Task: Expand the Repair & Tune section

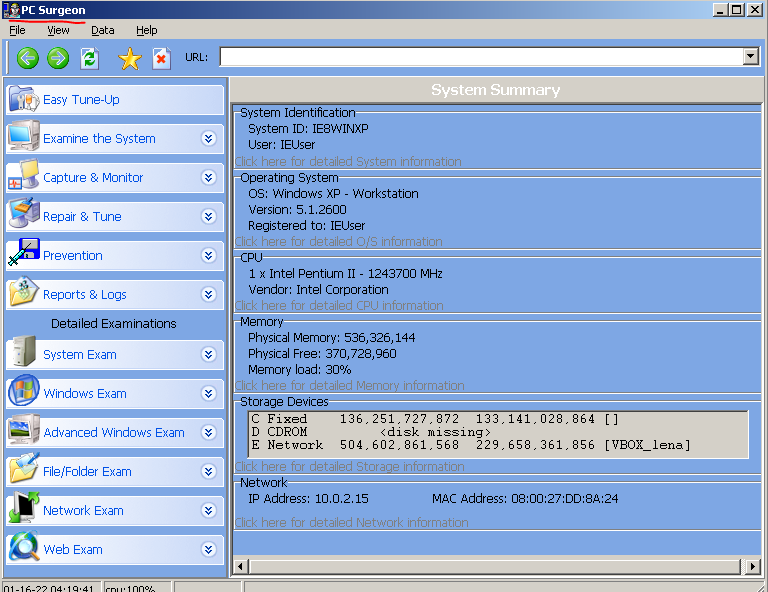Action: tap(209, 216)
